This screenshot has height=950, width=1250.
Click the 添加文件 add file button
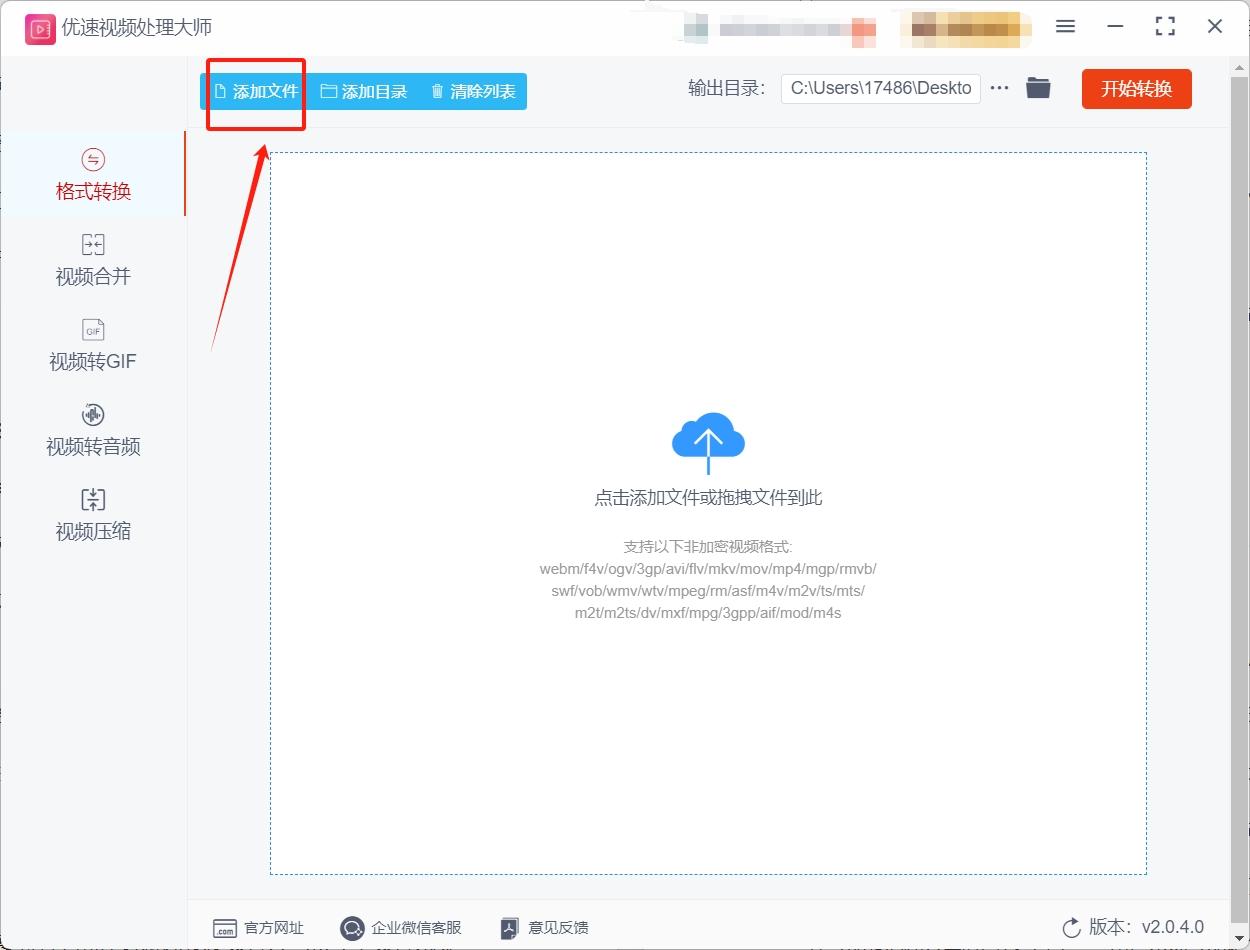255,91
